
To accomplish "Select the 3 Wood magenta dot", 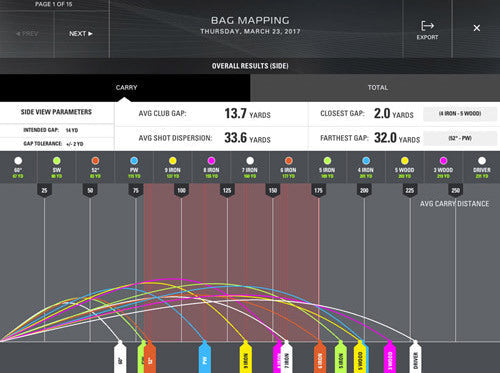I will (443, 161).
